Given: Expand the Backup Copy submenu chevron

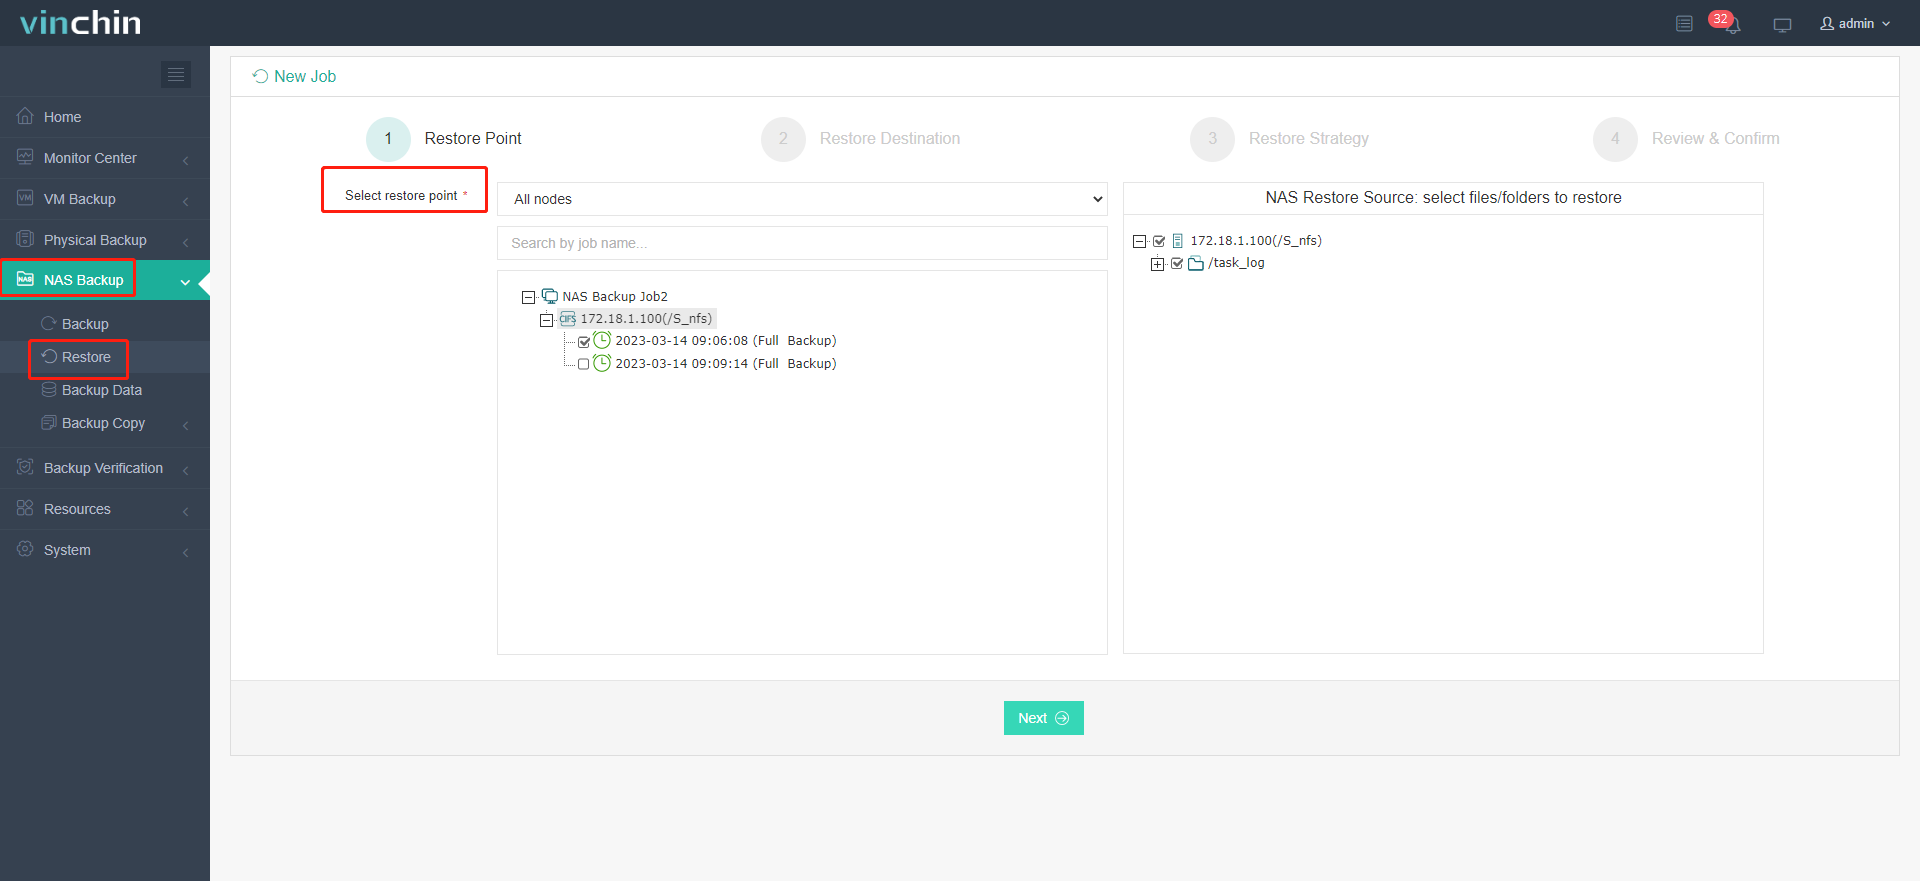Looking at the screenshot, I should [x=186, y=425].
